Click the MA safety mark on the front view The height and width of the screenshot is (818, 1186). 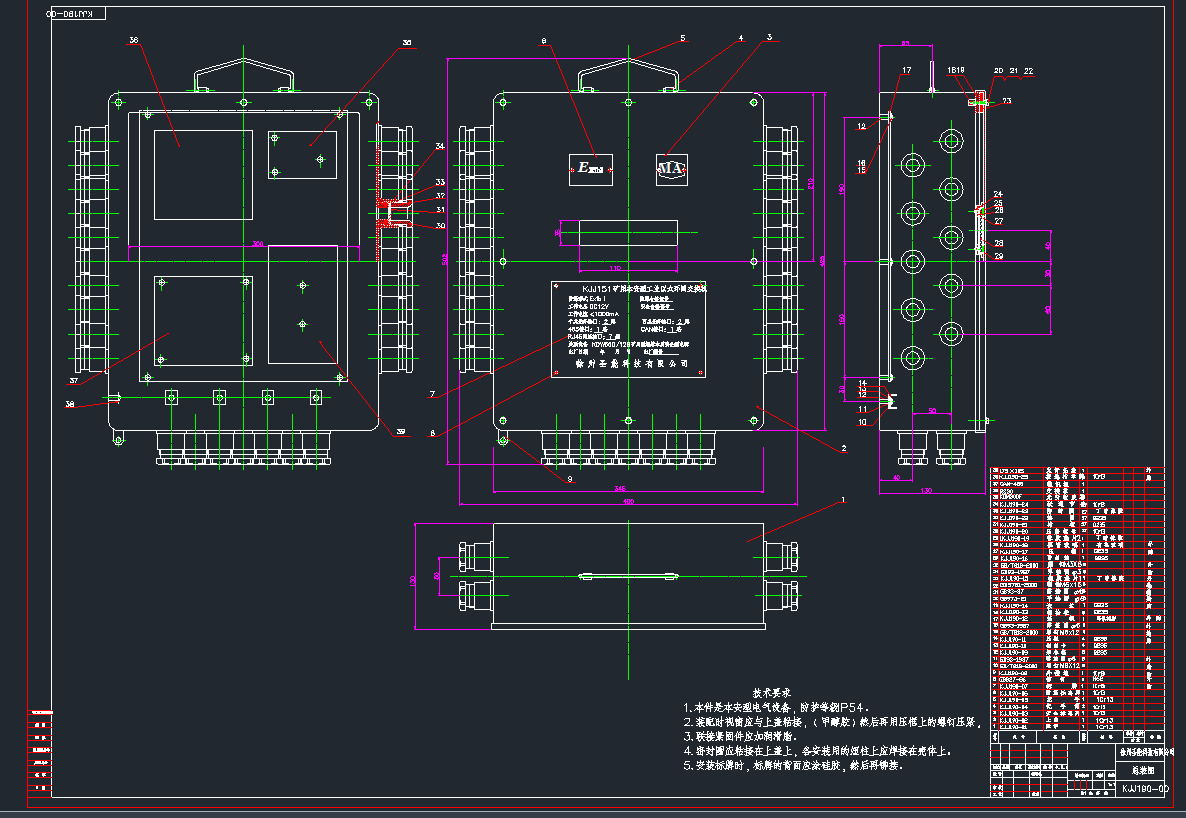coord(670,169)
